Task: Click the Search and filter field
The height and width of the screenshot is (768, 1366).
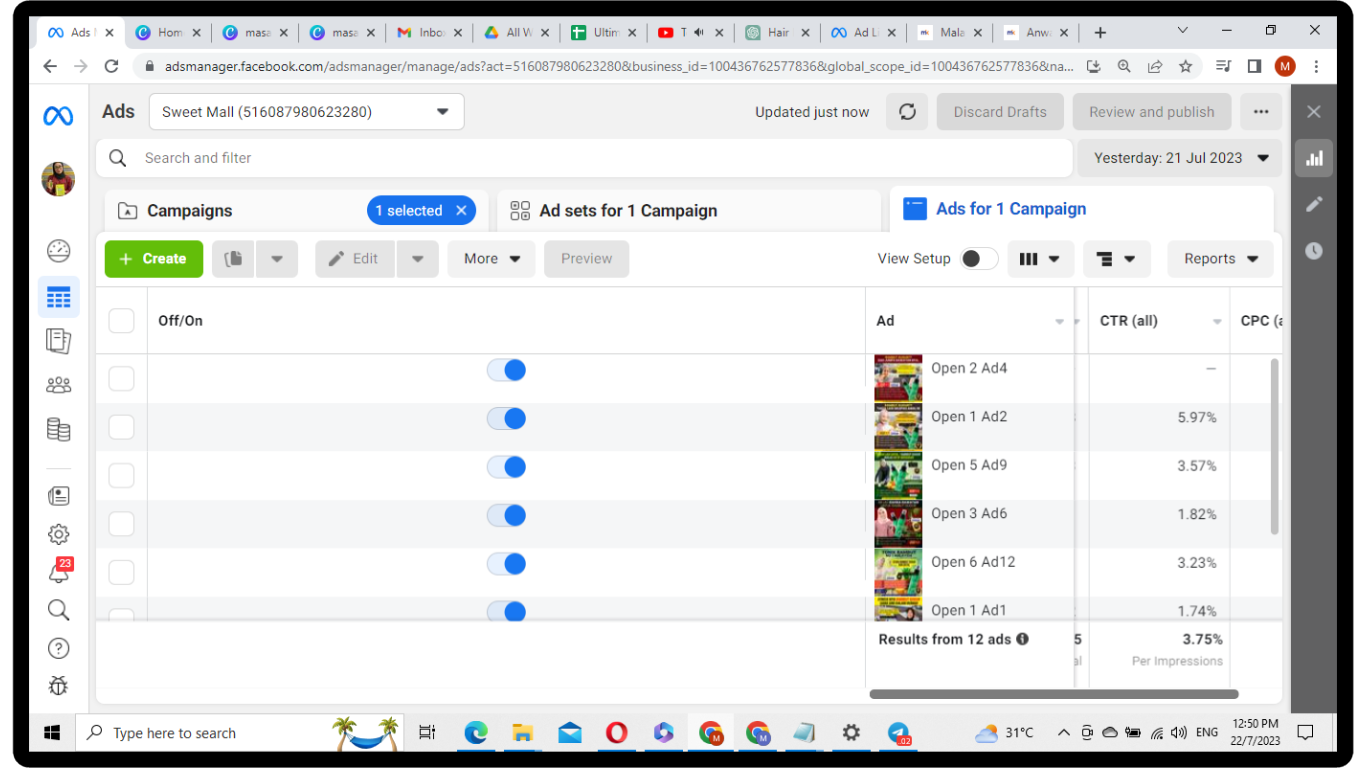Action: coord(584,158)
